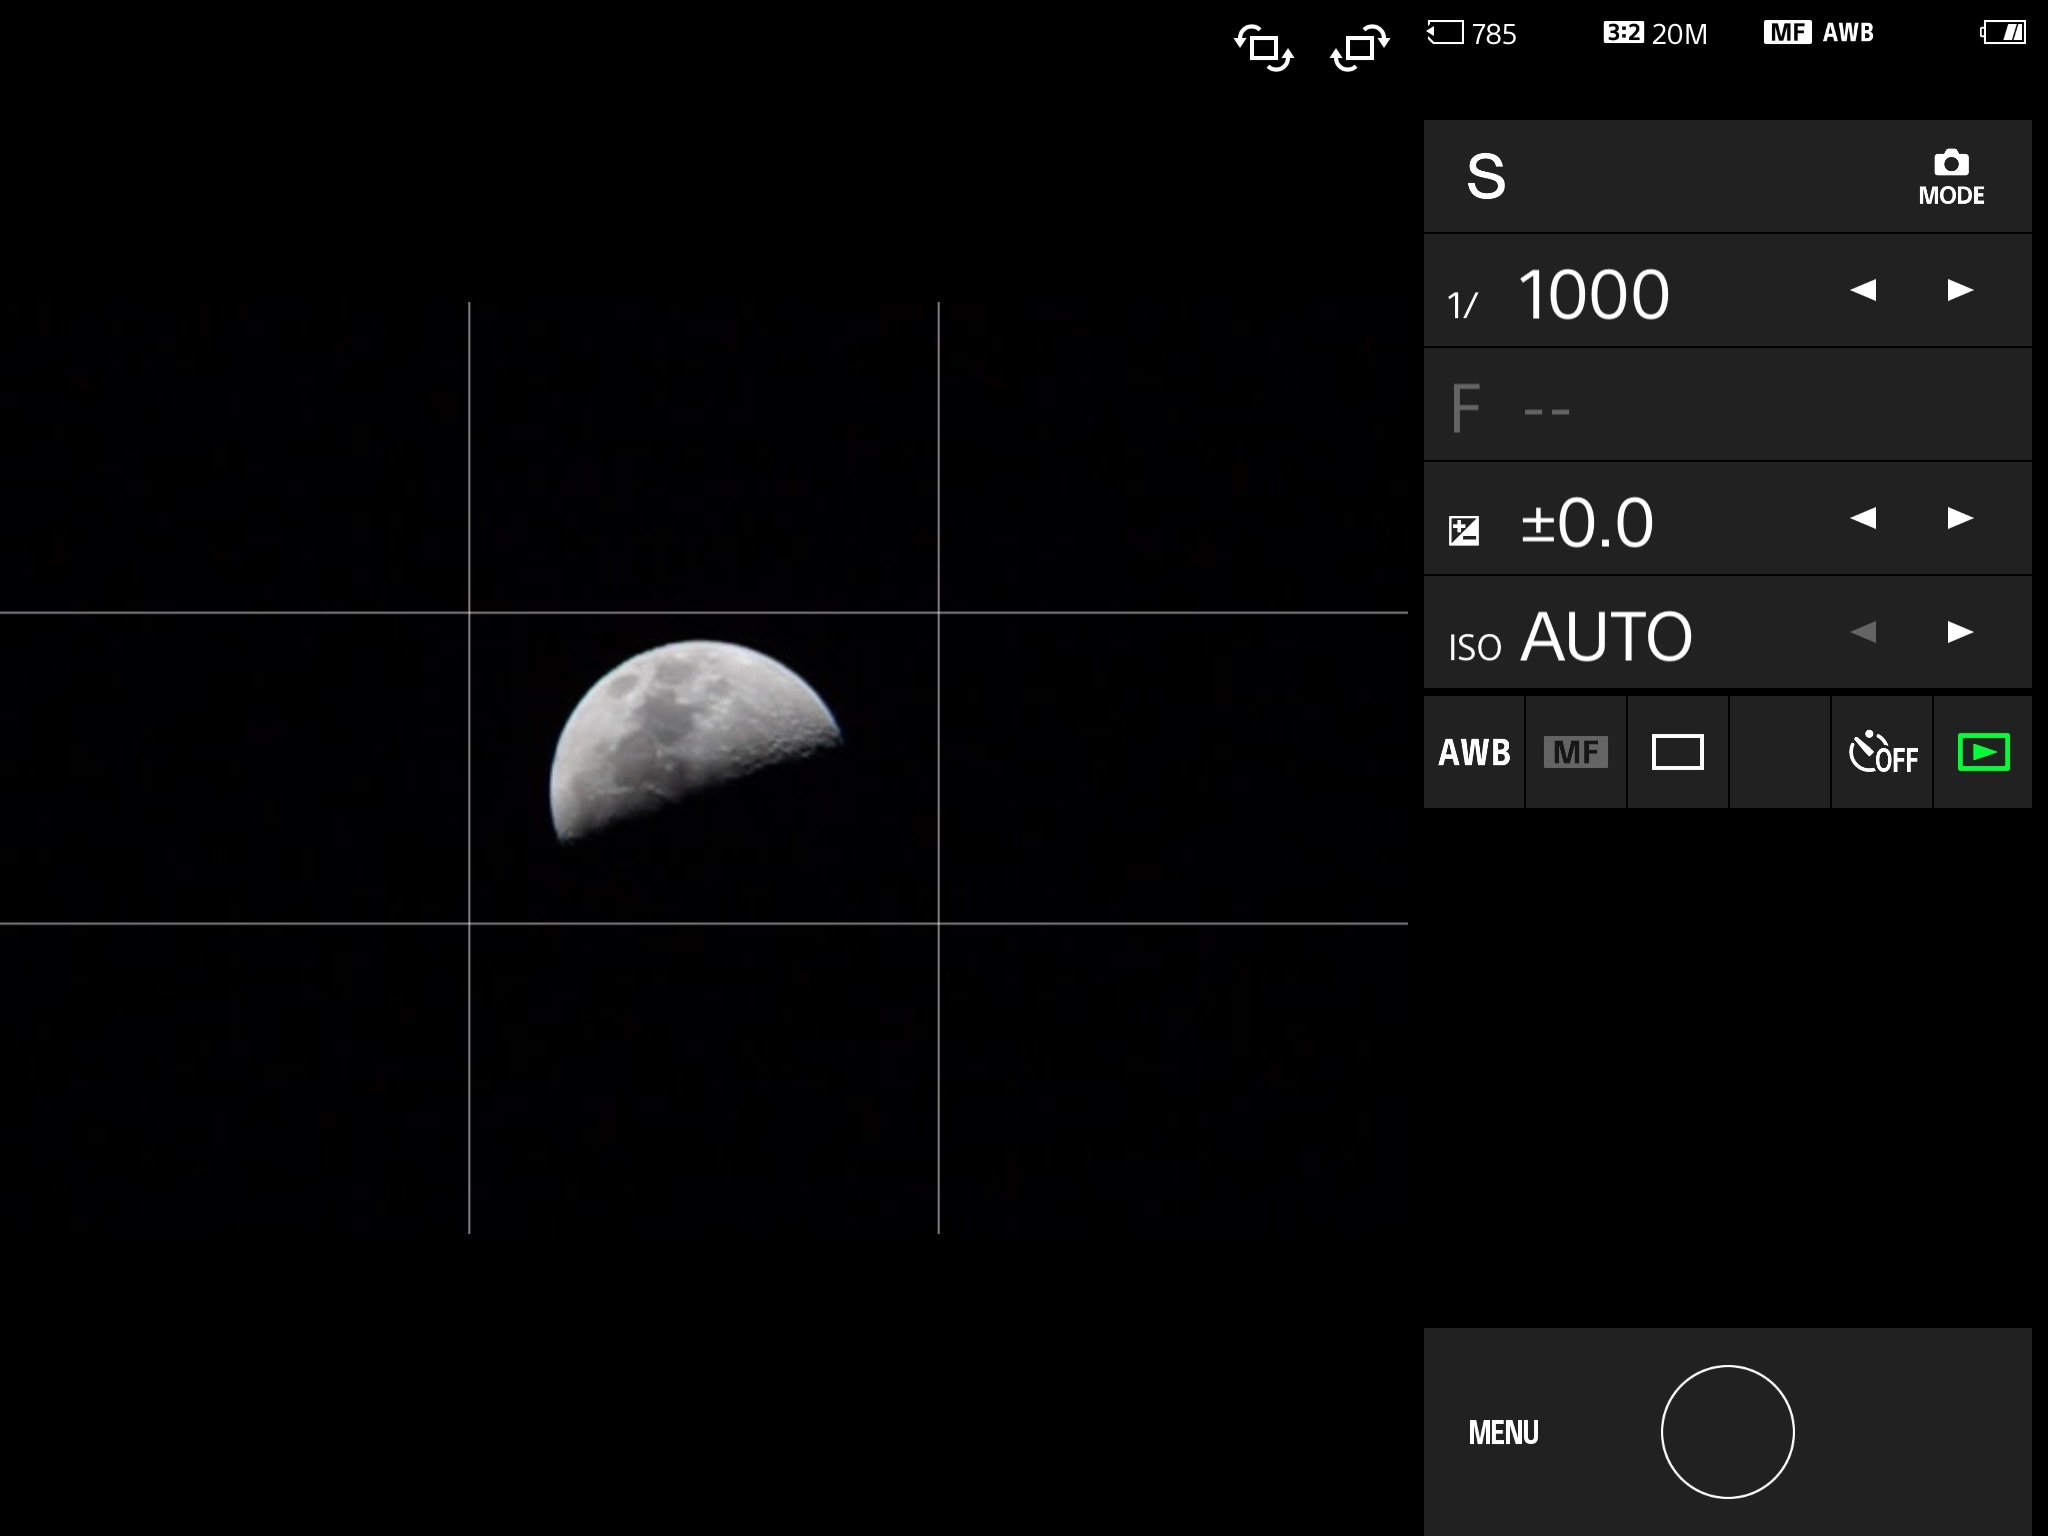The height and width of the screenshot is (1536, 2048).
Task: Tap the 3:2 20M image size indicator
Action: (x=1655, y=34)
